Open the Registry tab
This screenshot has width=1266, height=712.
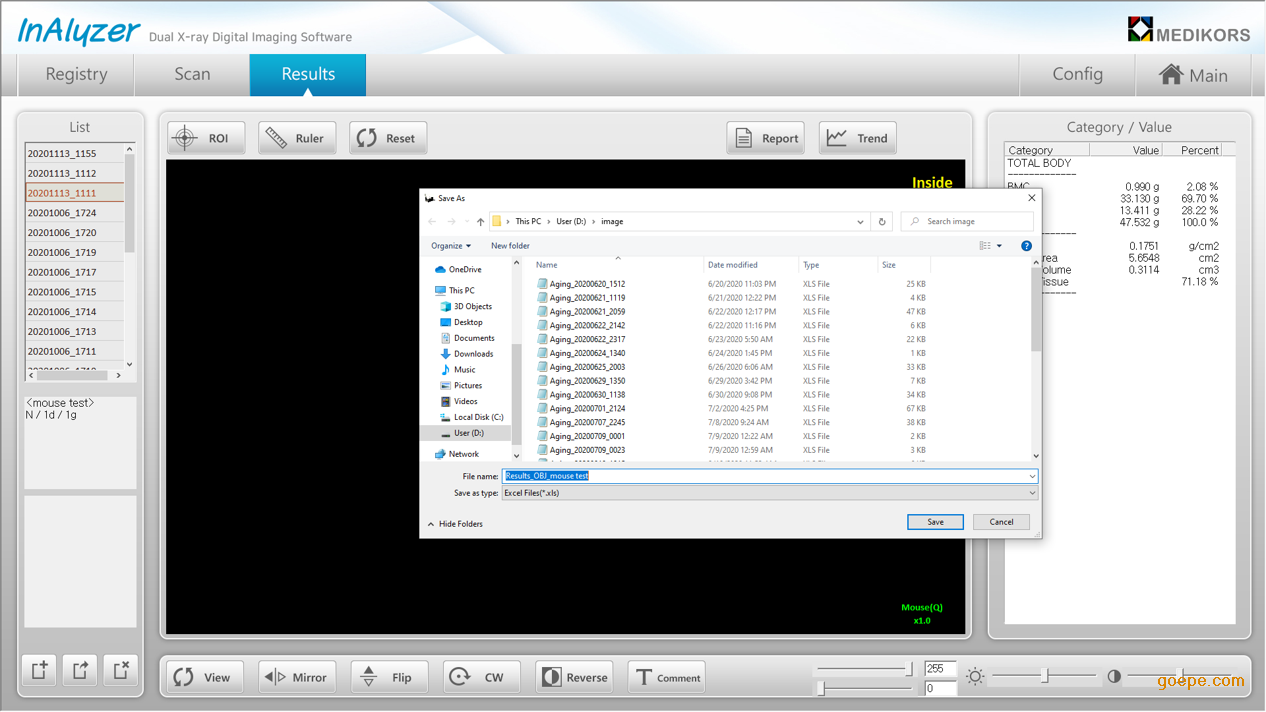[x=76, y=75]
